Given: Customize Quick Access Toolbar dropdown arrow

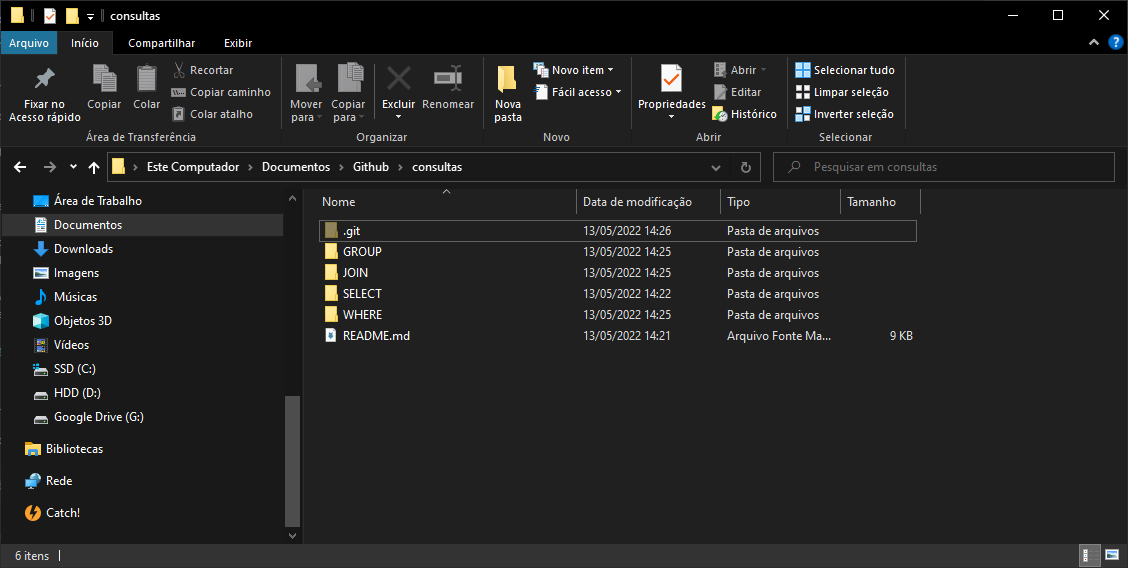Looking at the screenshot, I should pos(90,16).
